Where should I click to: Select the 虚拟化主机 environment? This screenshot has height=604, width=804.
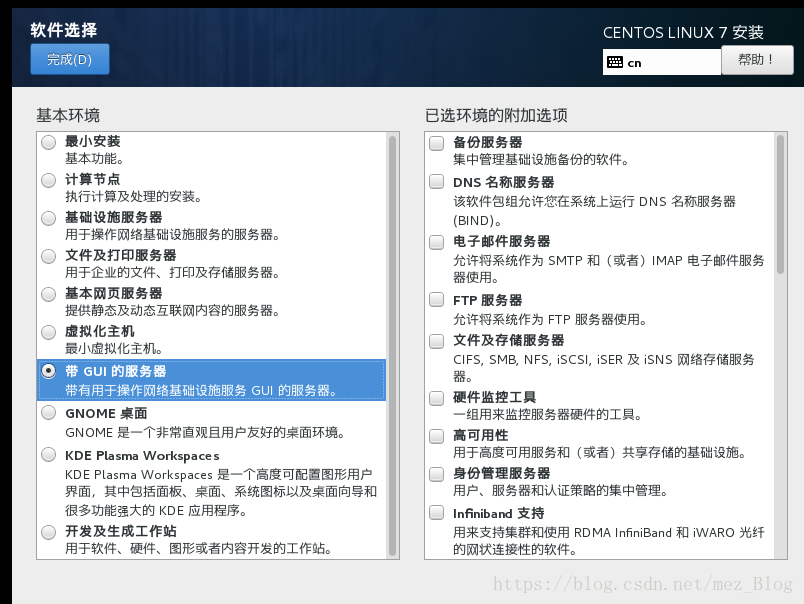click(x=48, y=332)
